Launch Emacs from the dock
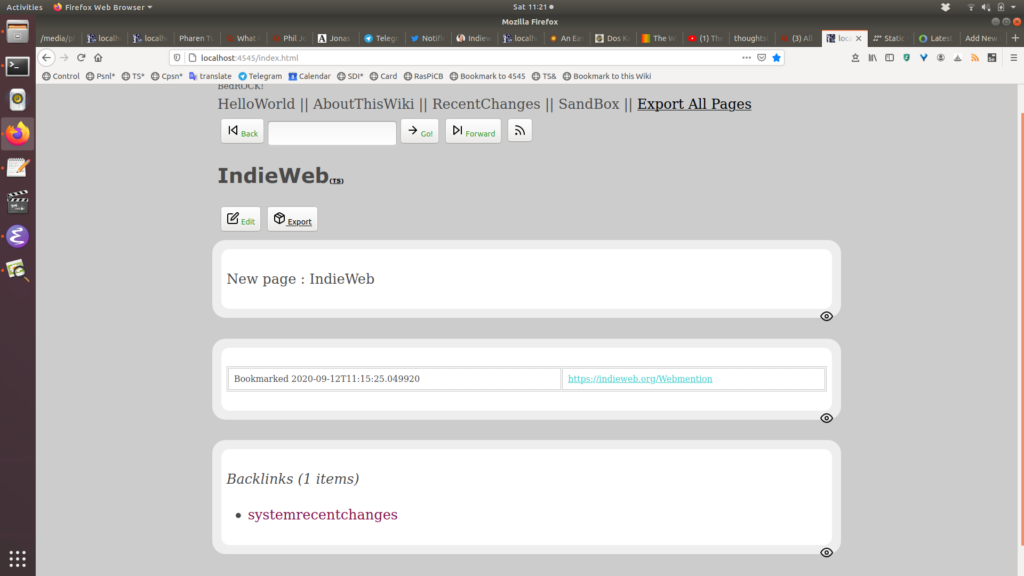 [x=18, y=236]
